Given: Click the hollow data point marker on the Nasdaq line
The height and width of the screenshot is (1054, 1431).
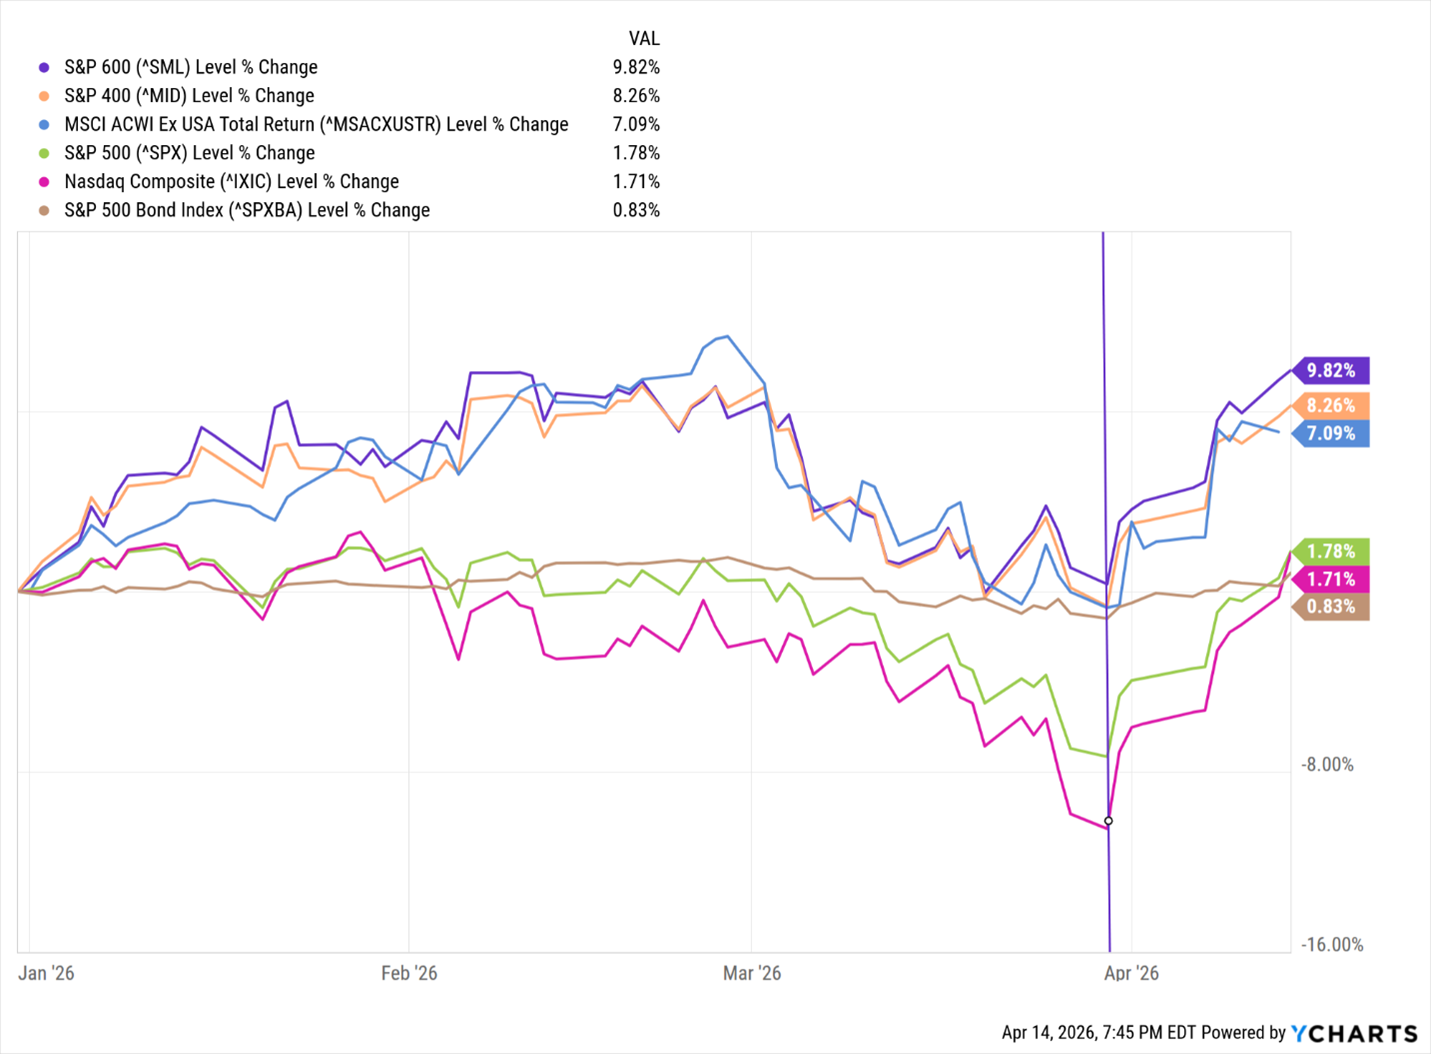Looking at the screenshot, I should click(x=1108, y=821).
